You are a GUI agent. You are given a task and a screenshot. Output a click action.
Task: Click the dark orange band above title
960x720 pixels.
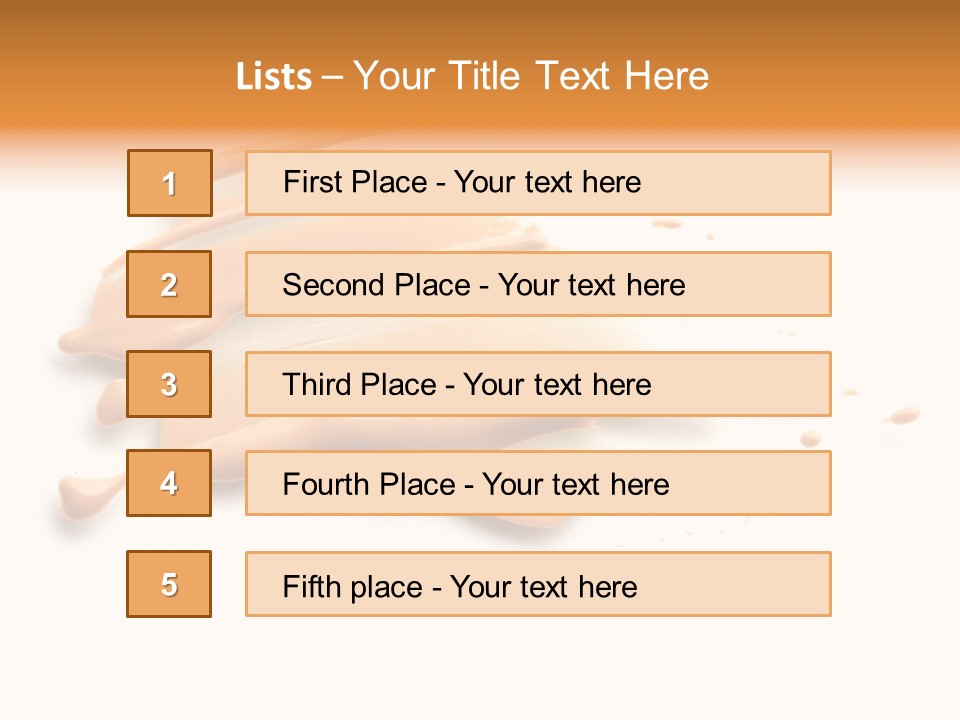point(480,20)
